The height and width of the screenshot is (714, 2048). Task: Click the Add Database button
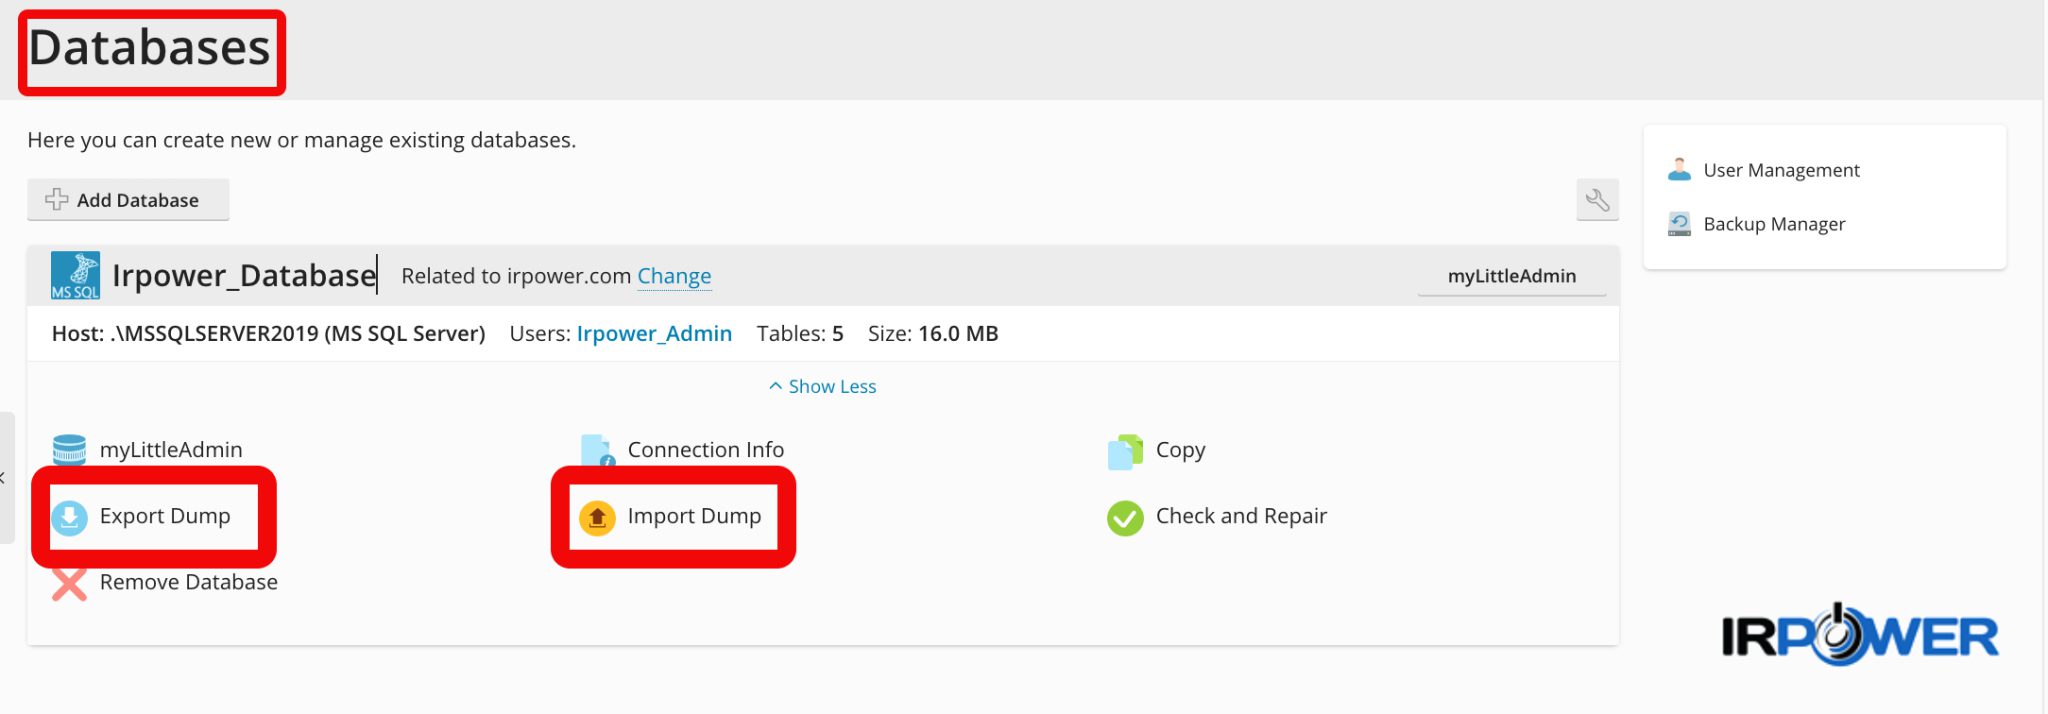[128, 200]
